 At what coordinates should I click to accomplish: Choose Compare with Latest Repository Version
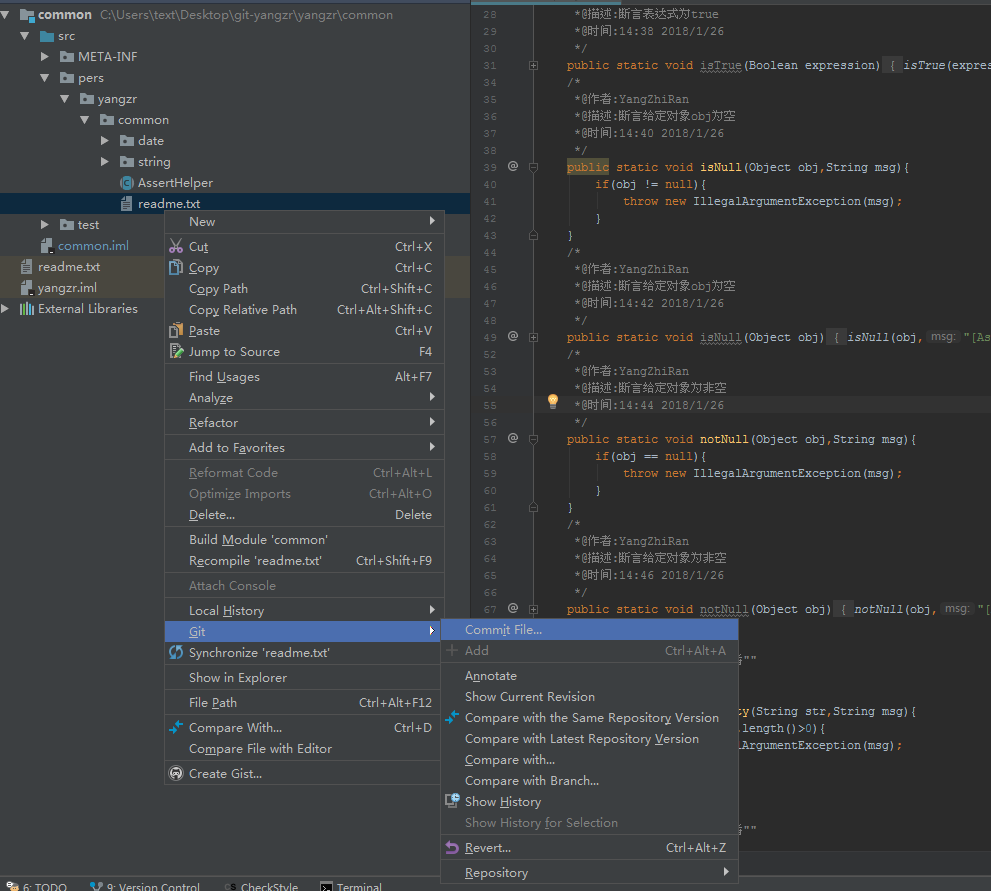tap(589, 738)
